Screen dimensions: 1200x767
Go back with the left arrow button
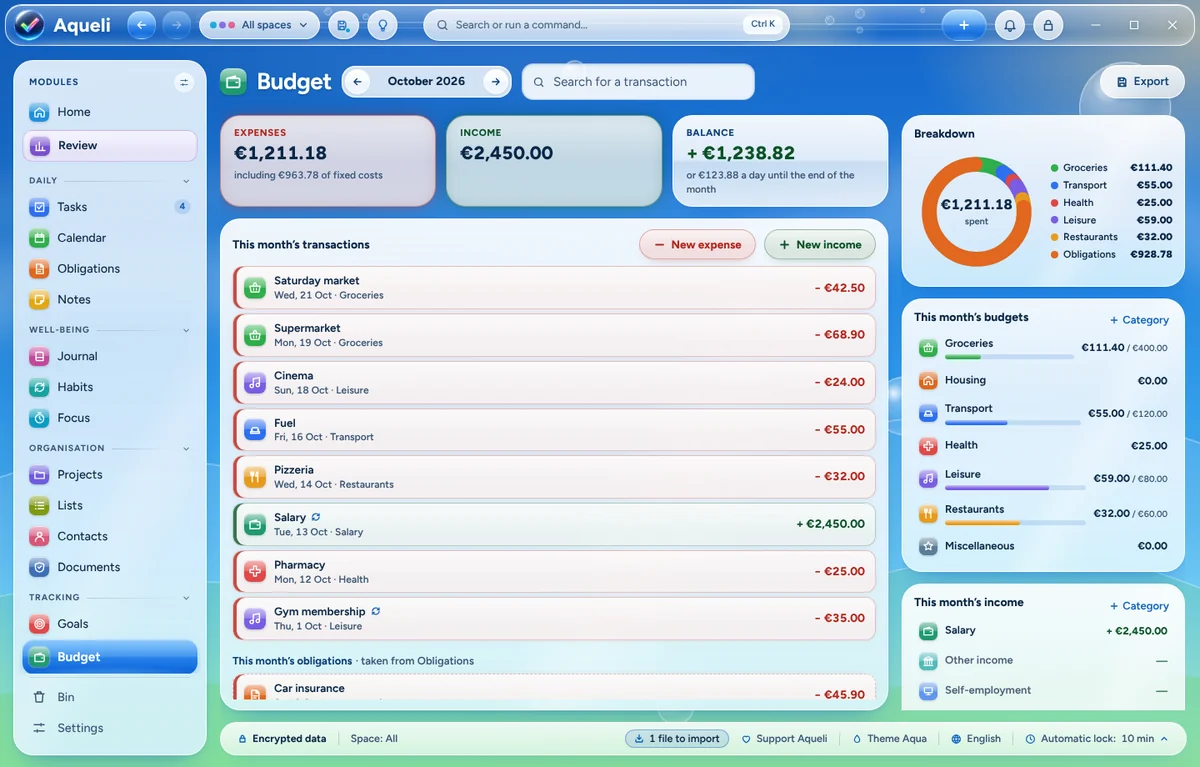tap(142, 25)
